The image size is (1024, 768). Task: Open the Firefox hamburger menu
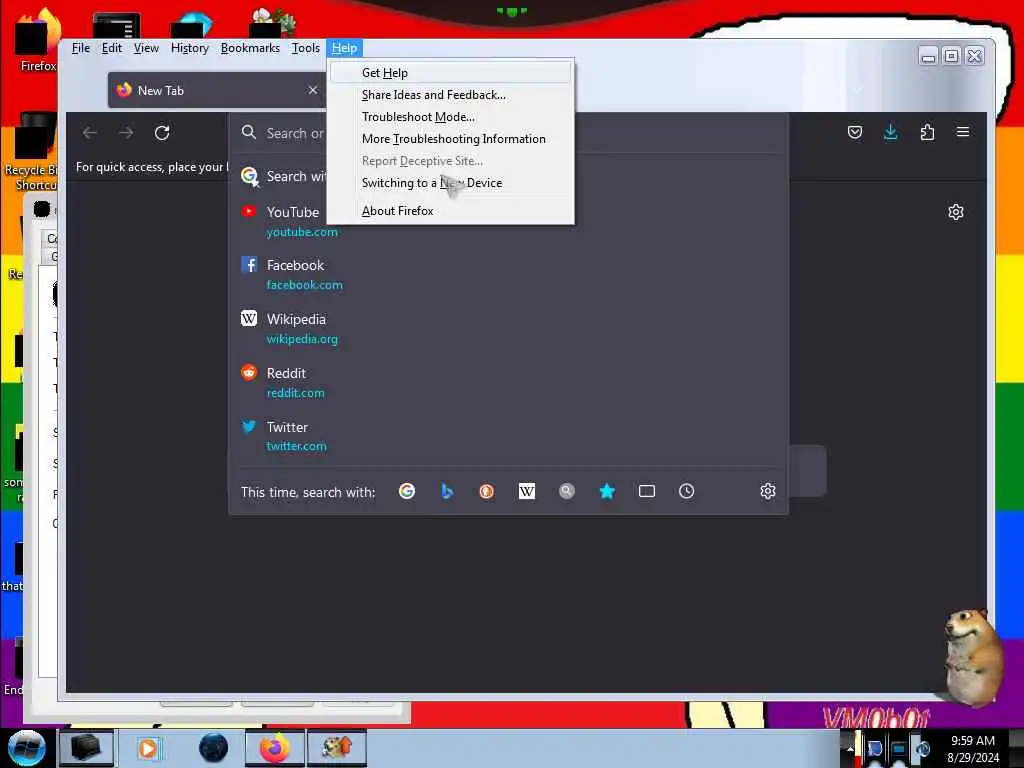click(x=963, y=133)
